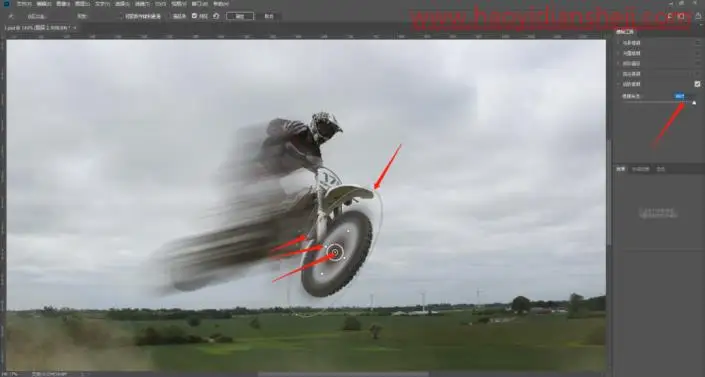Toggle the Preview checkbox in options bar
Viewport: 705px width, 377px height.
point(194,16)
